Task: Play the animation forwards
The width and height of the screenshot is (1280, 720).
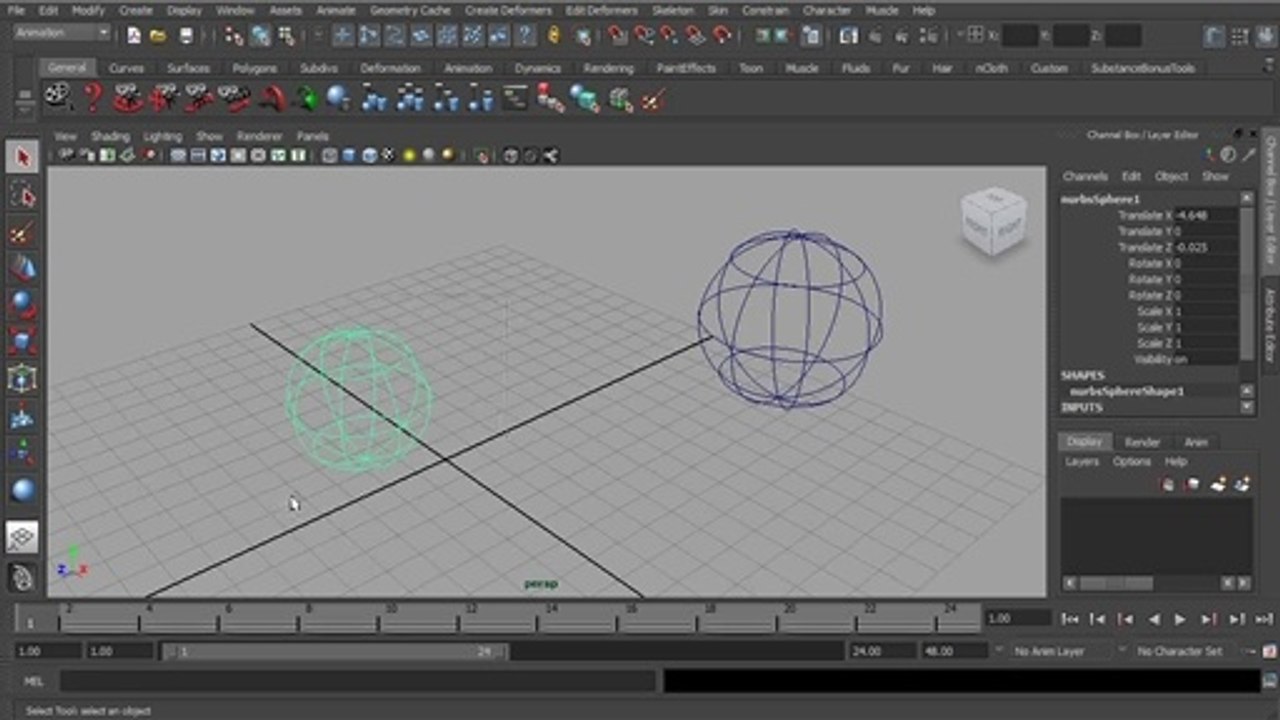Action: pos(1180,619)
